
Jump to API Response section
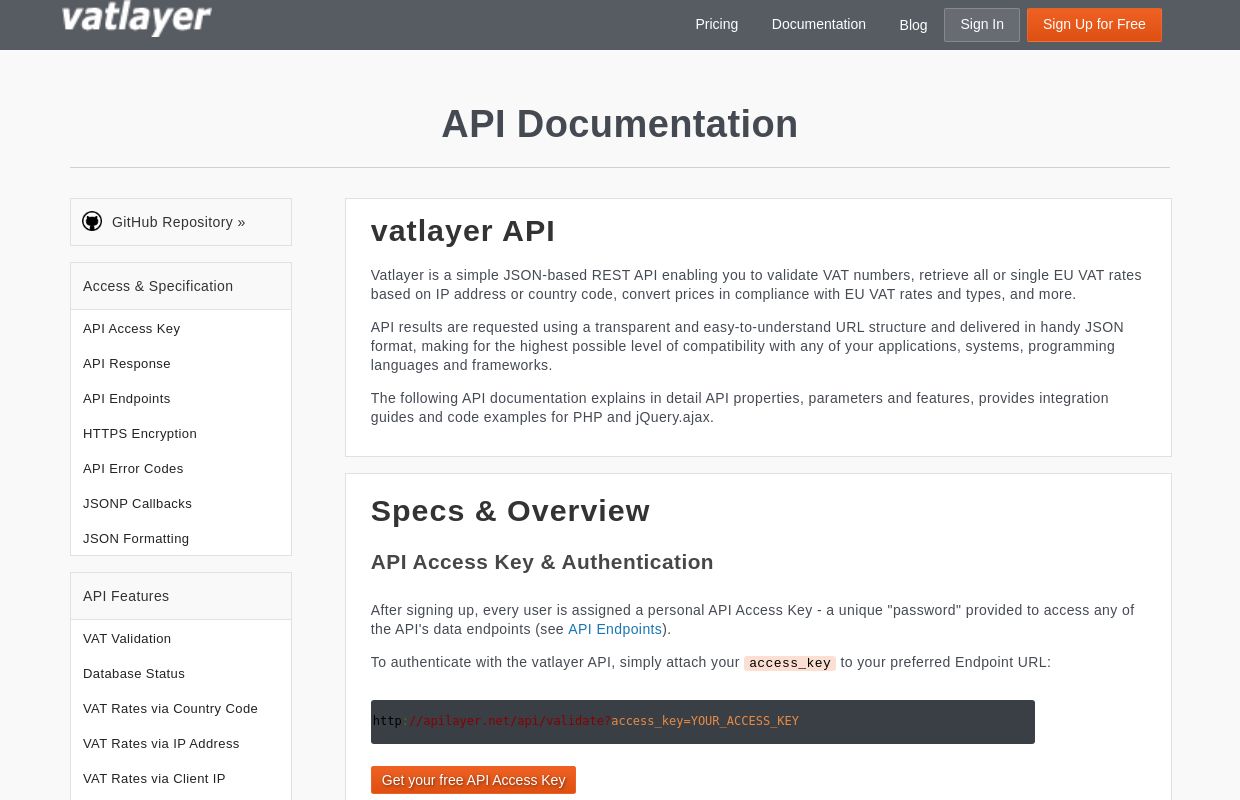tap(127, 363)
